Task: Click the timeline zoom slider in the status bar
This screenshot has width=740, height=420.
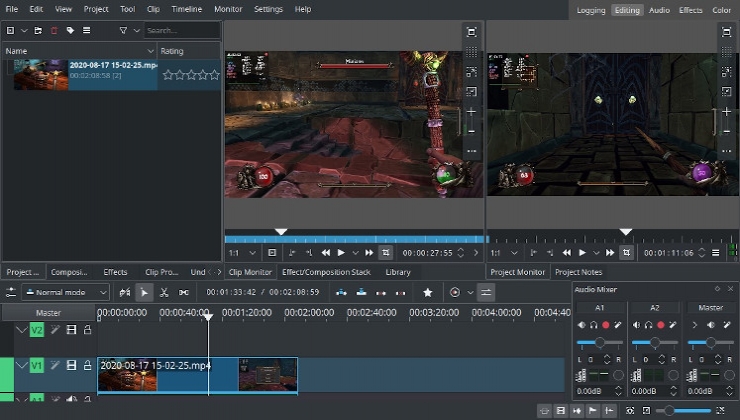Action: (x=682, y=411)
